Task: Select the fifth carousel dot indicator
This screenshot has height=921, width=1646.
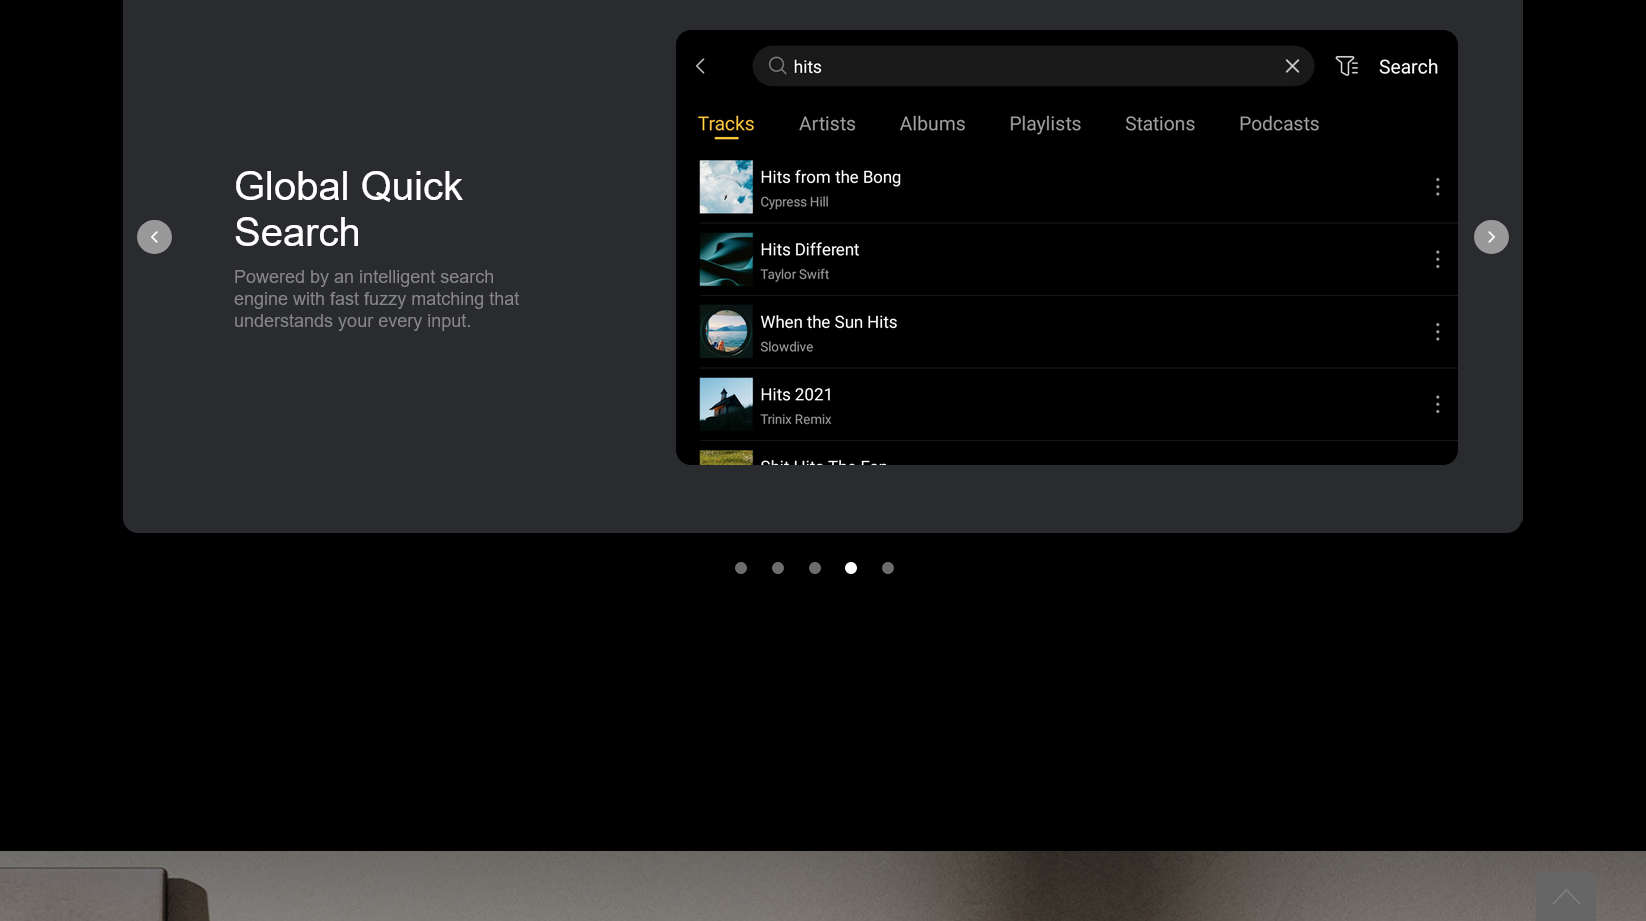Action: click(x=888, y=568)
